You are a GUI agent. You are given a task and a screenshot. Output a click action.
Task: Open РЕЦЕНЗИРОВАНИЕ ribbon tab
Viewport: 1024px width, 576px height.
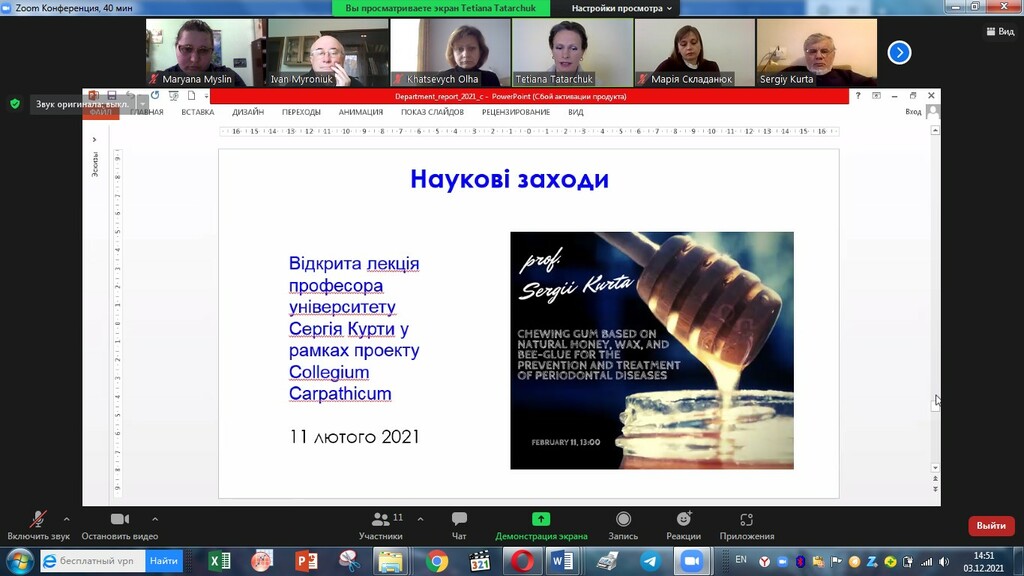516,112
